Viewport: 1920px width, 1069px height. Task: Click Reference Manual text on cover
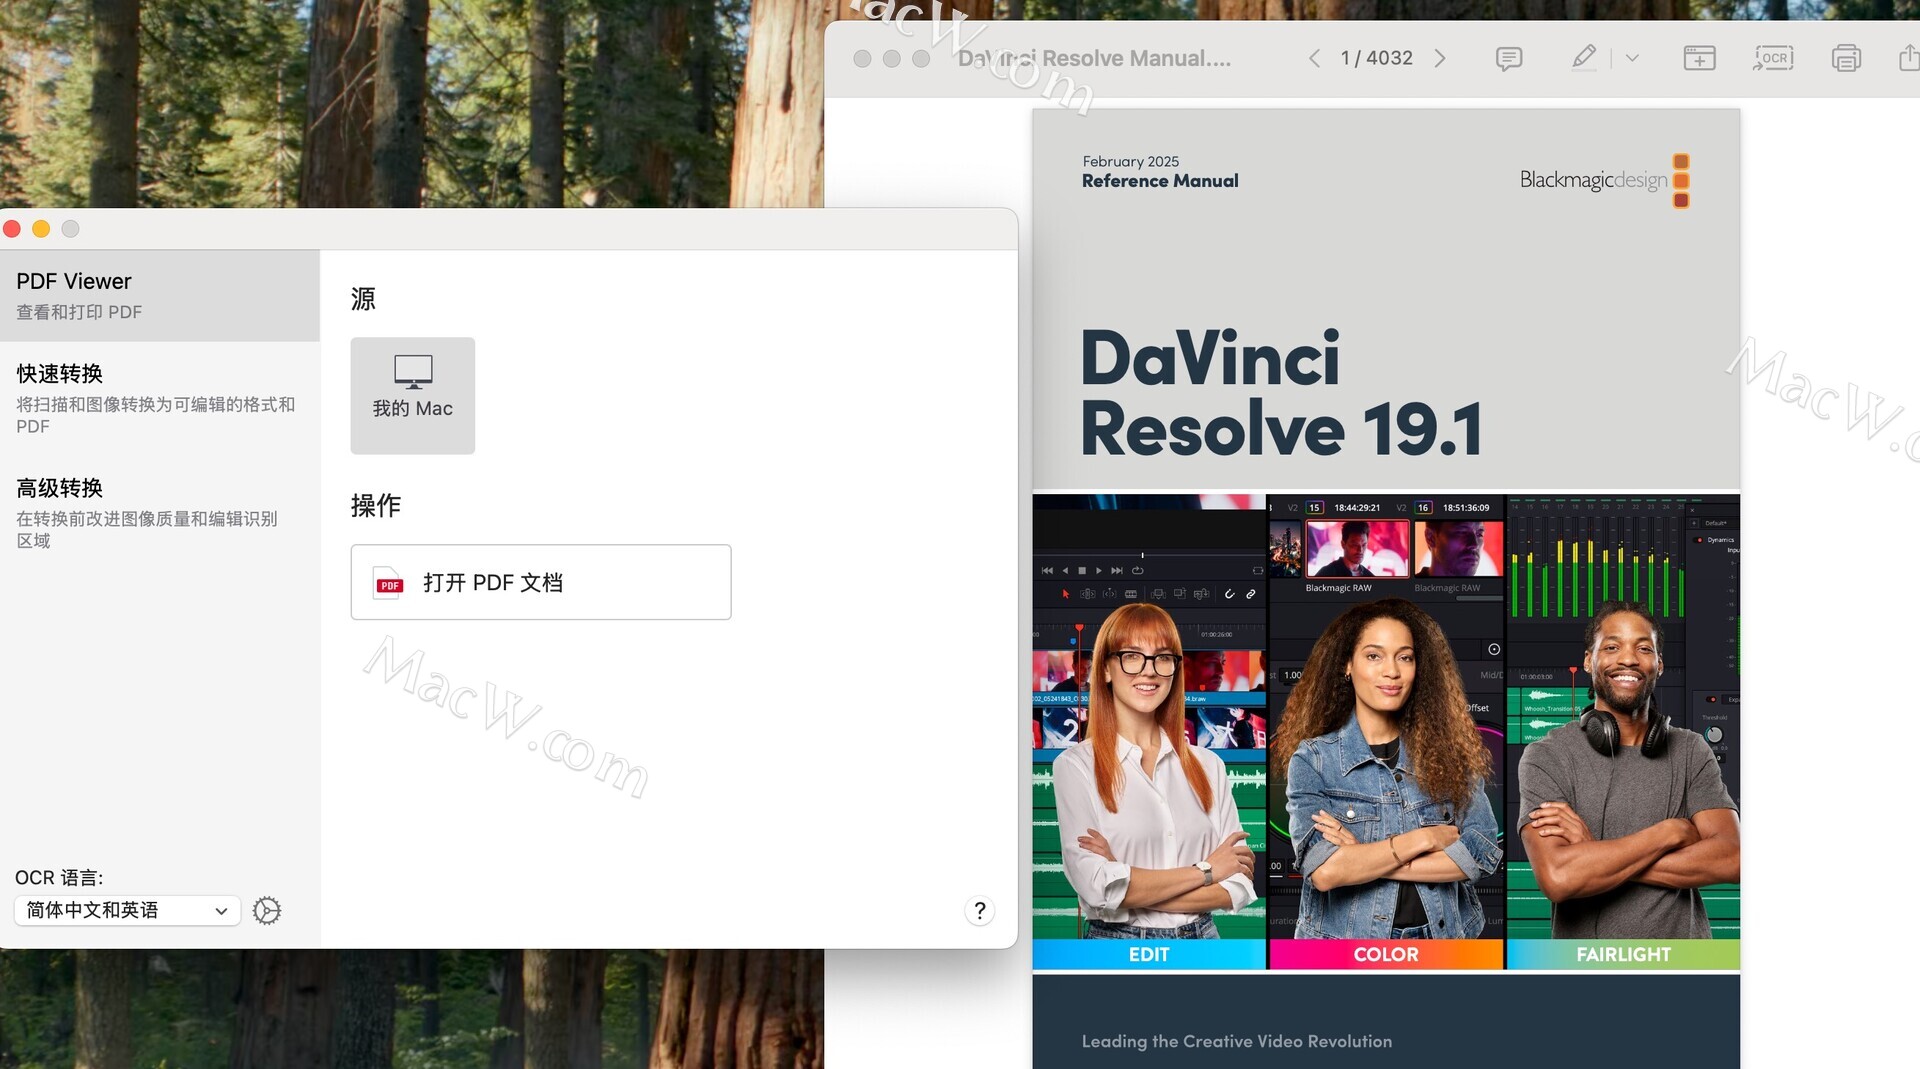tap(1160, 181)
